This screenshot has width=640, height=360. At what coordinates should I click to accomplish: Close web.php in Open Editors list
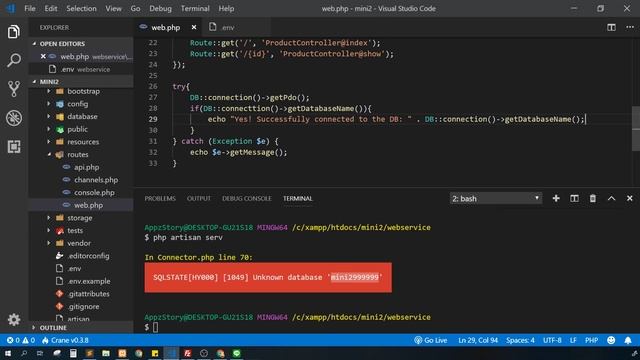(43, 56)
